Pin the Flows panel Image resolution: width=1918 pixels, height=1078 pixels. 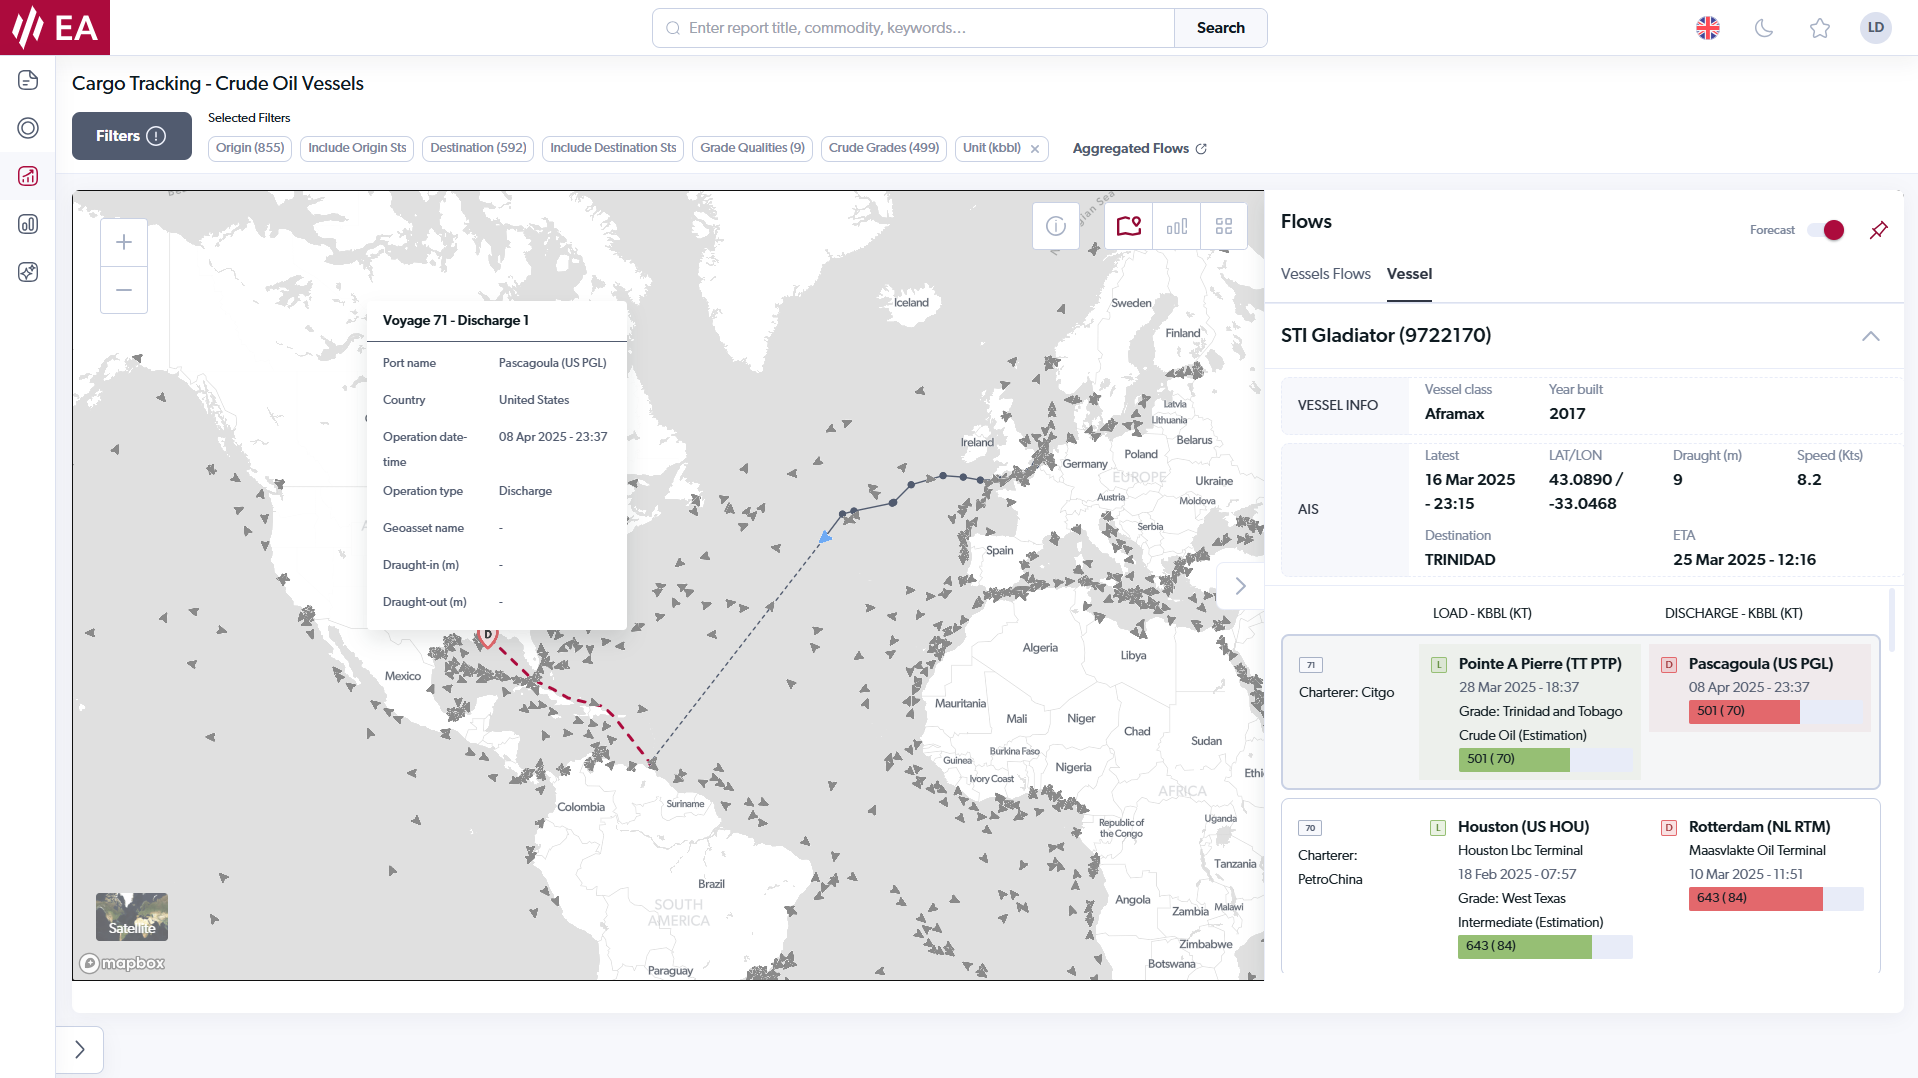(1878, 230)
